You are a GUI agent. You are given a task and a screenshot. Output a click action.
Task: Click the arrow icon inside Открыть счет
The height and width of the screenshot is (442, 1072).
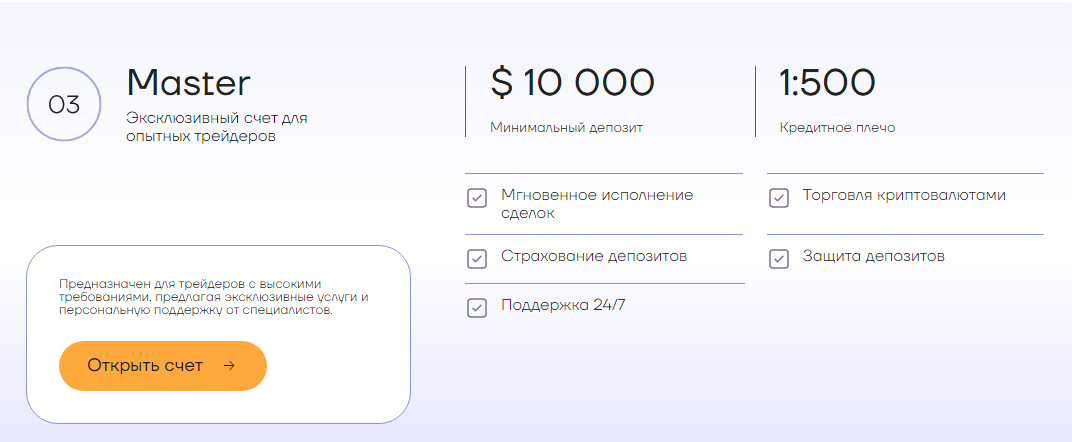pyautogui.click(x=230, y=366)
